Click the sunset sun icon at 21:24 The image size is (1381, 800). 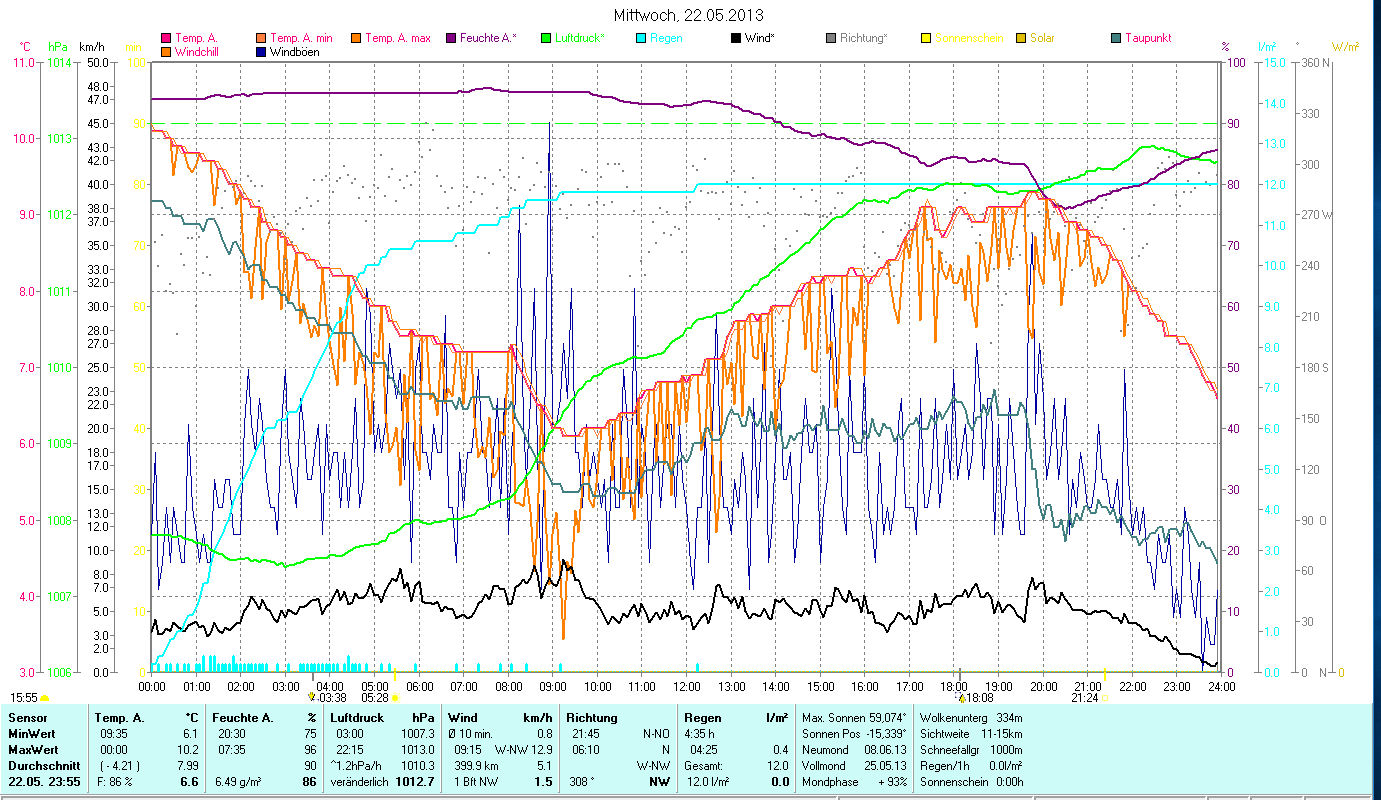point(1104,697)
